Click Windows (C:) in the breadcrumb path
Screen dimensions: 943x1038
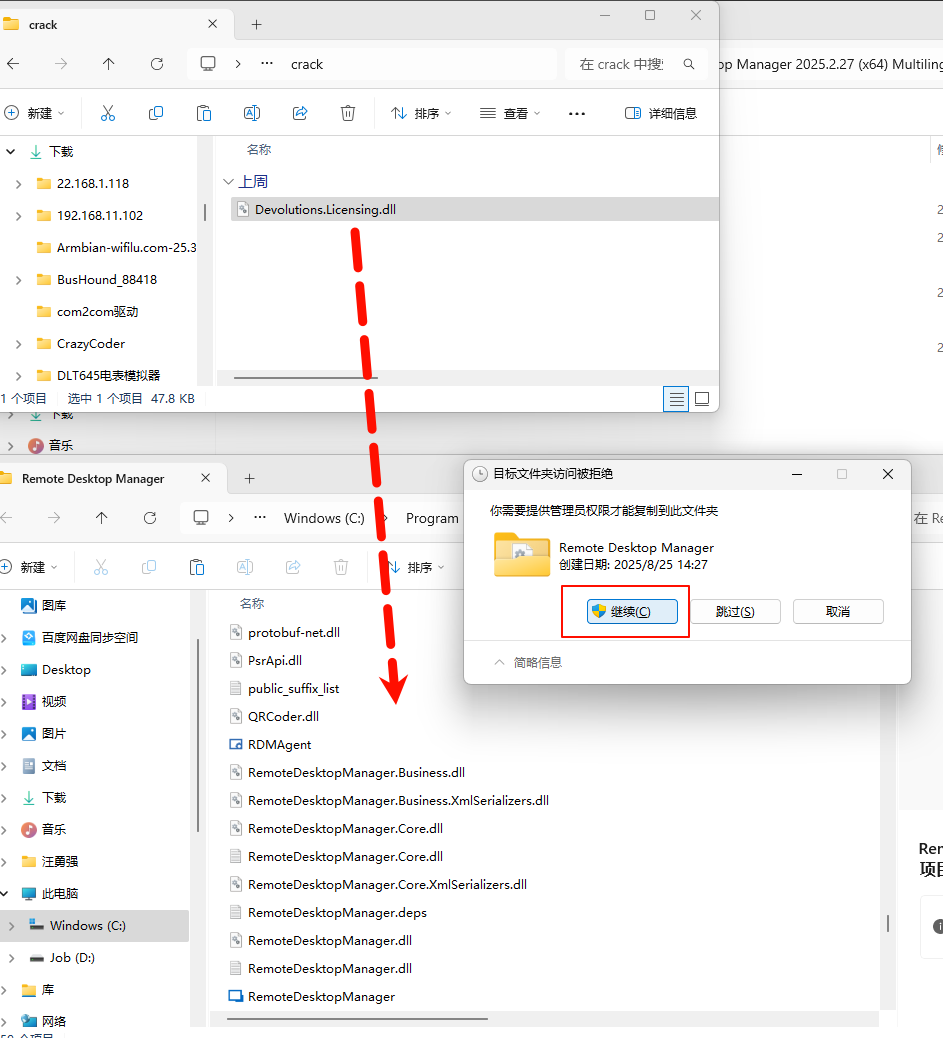(324, 518)
